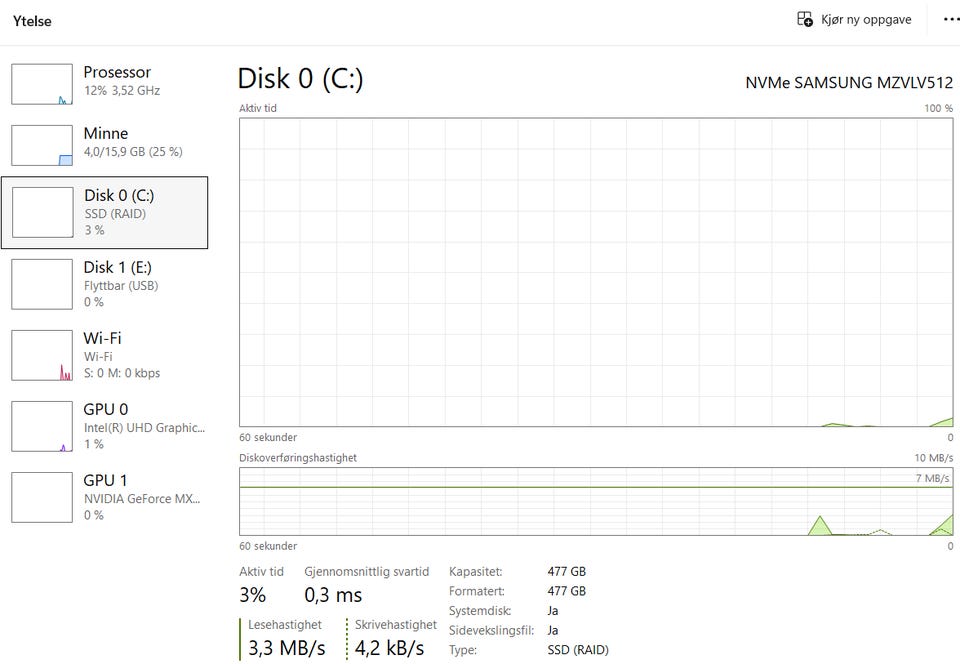This screenshot has width=960, height=664.
Task: Click the Aktiv tid 3% statistic
Action: [253, 595]
